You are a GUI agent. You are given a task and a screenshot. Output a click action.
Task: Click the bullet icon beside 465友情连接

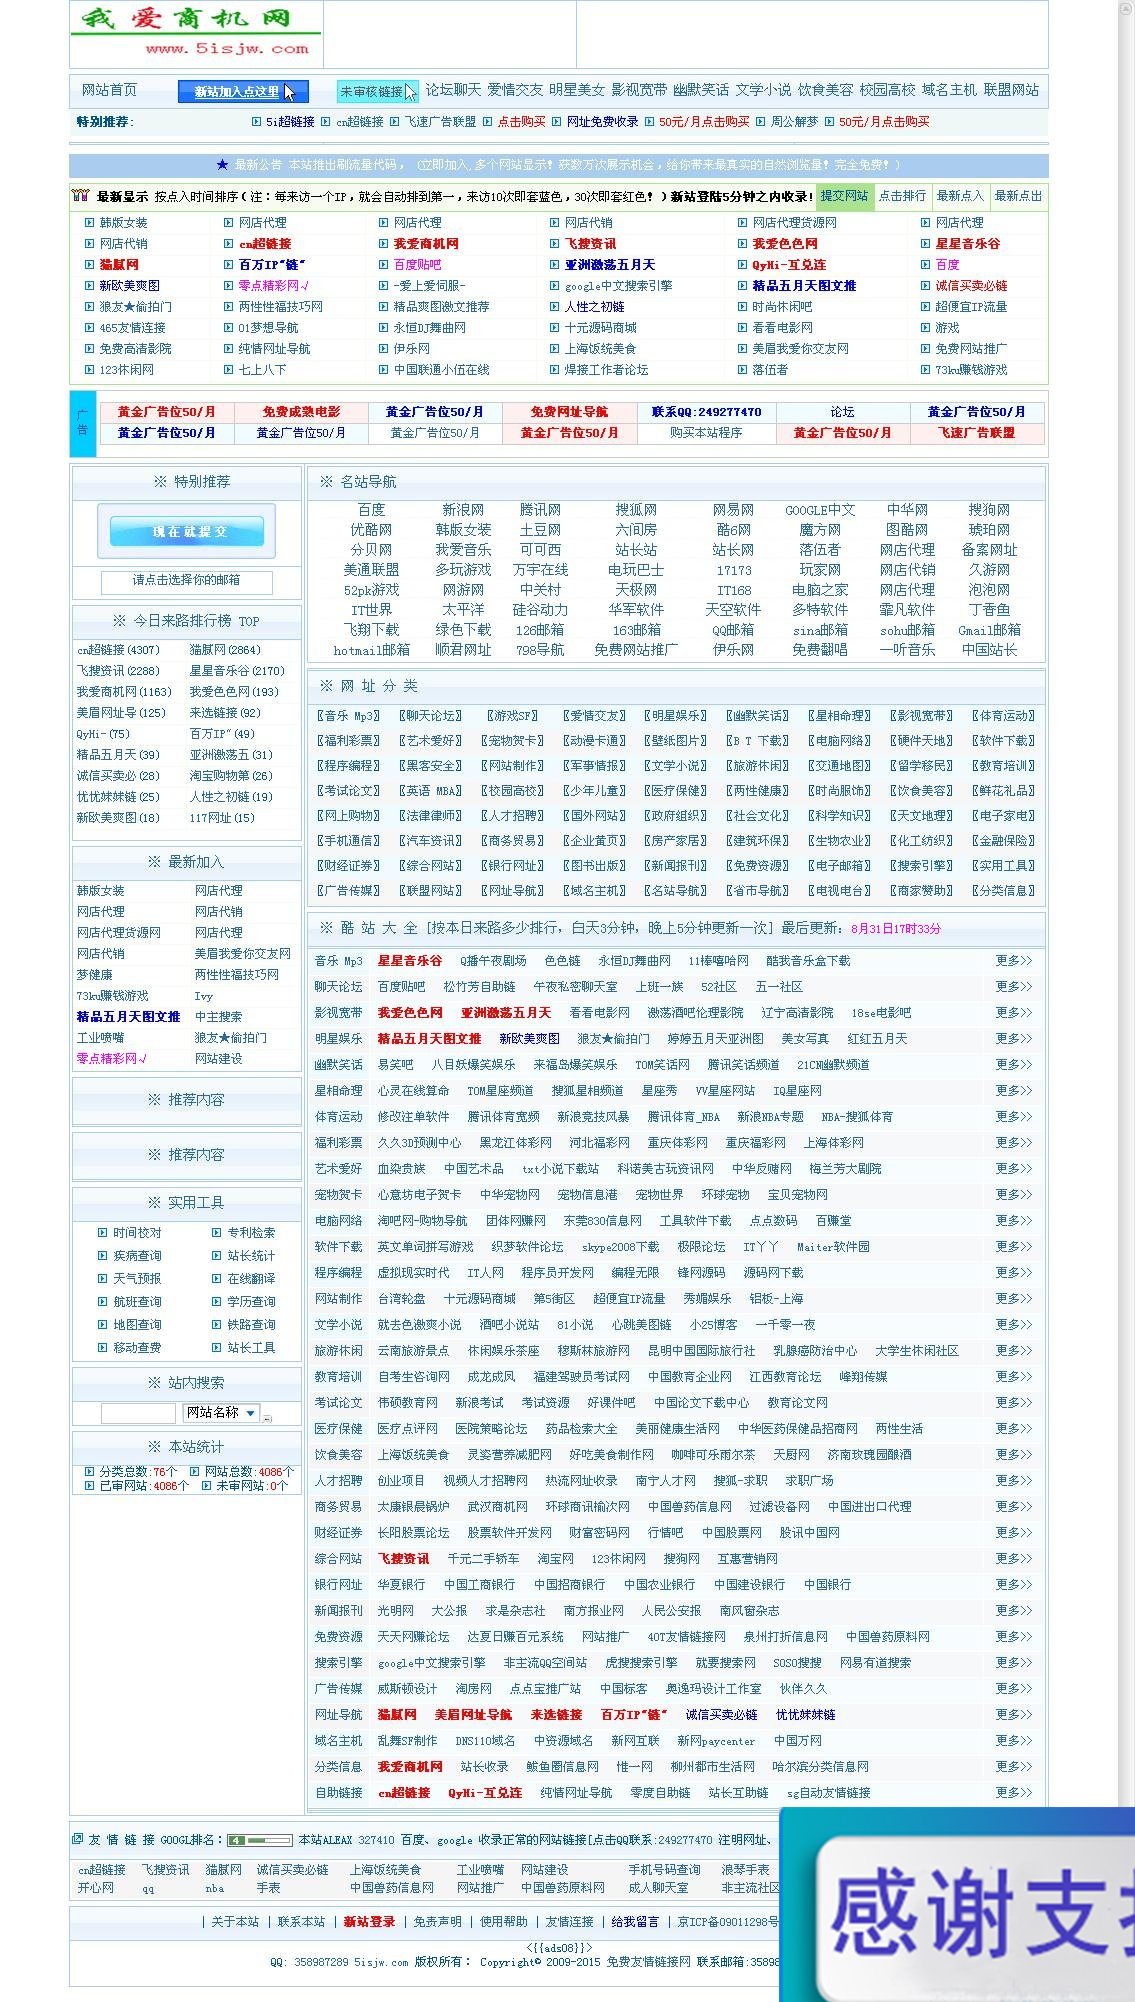click(90, 328)
